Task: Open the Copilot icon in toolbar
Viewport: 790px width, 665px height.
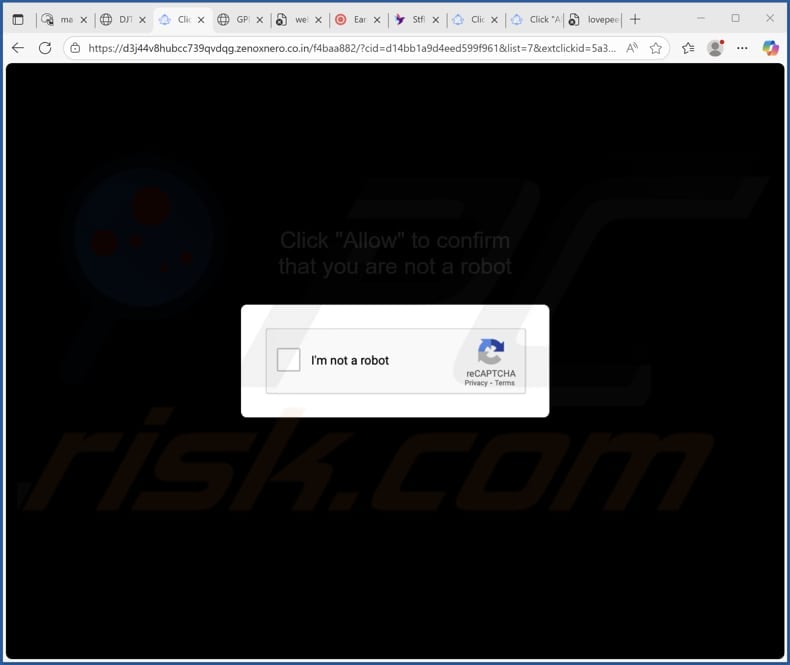Action: (x=770, y=48)
